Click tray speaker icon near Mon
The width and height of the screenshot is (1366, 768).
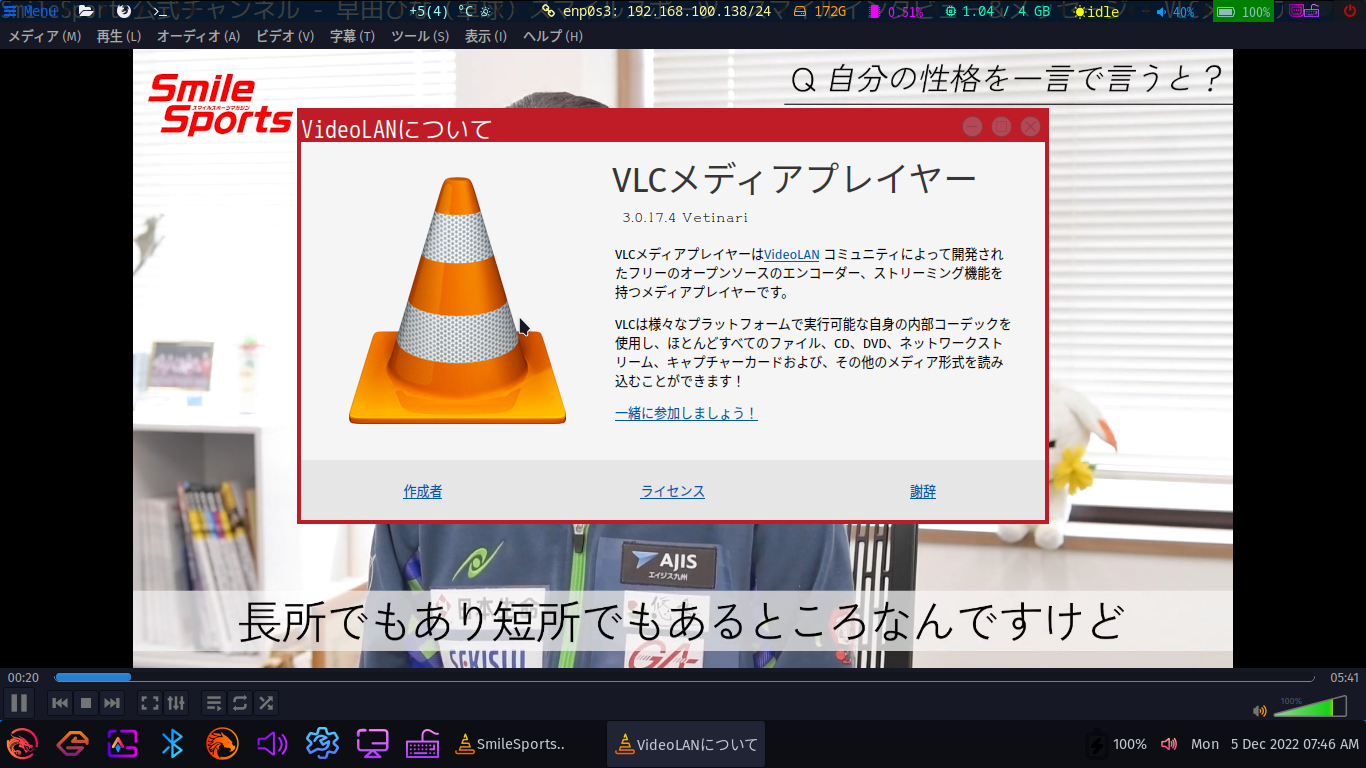(x=1168, y=744)
